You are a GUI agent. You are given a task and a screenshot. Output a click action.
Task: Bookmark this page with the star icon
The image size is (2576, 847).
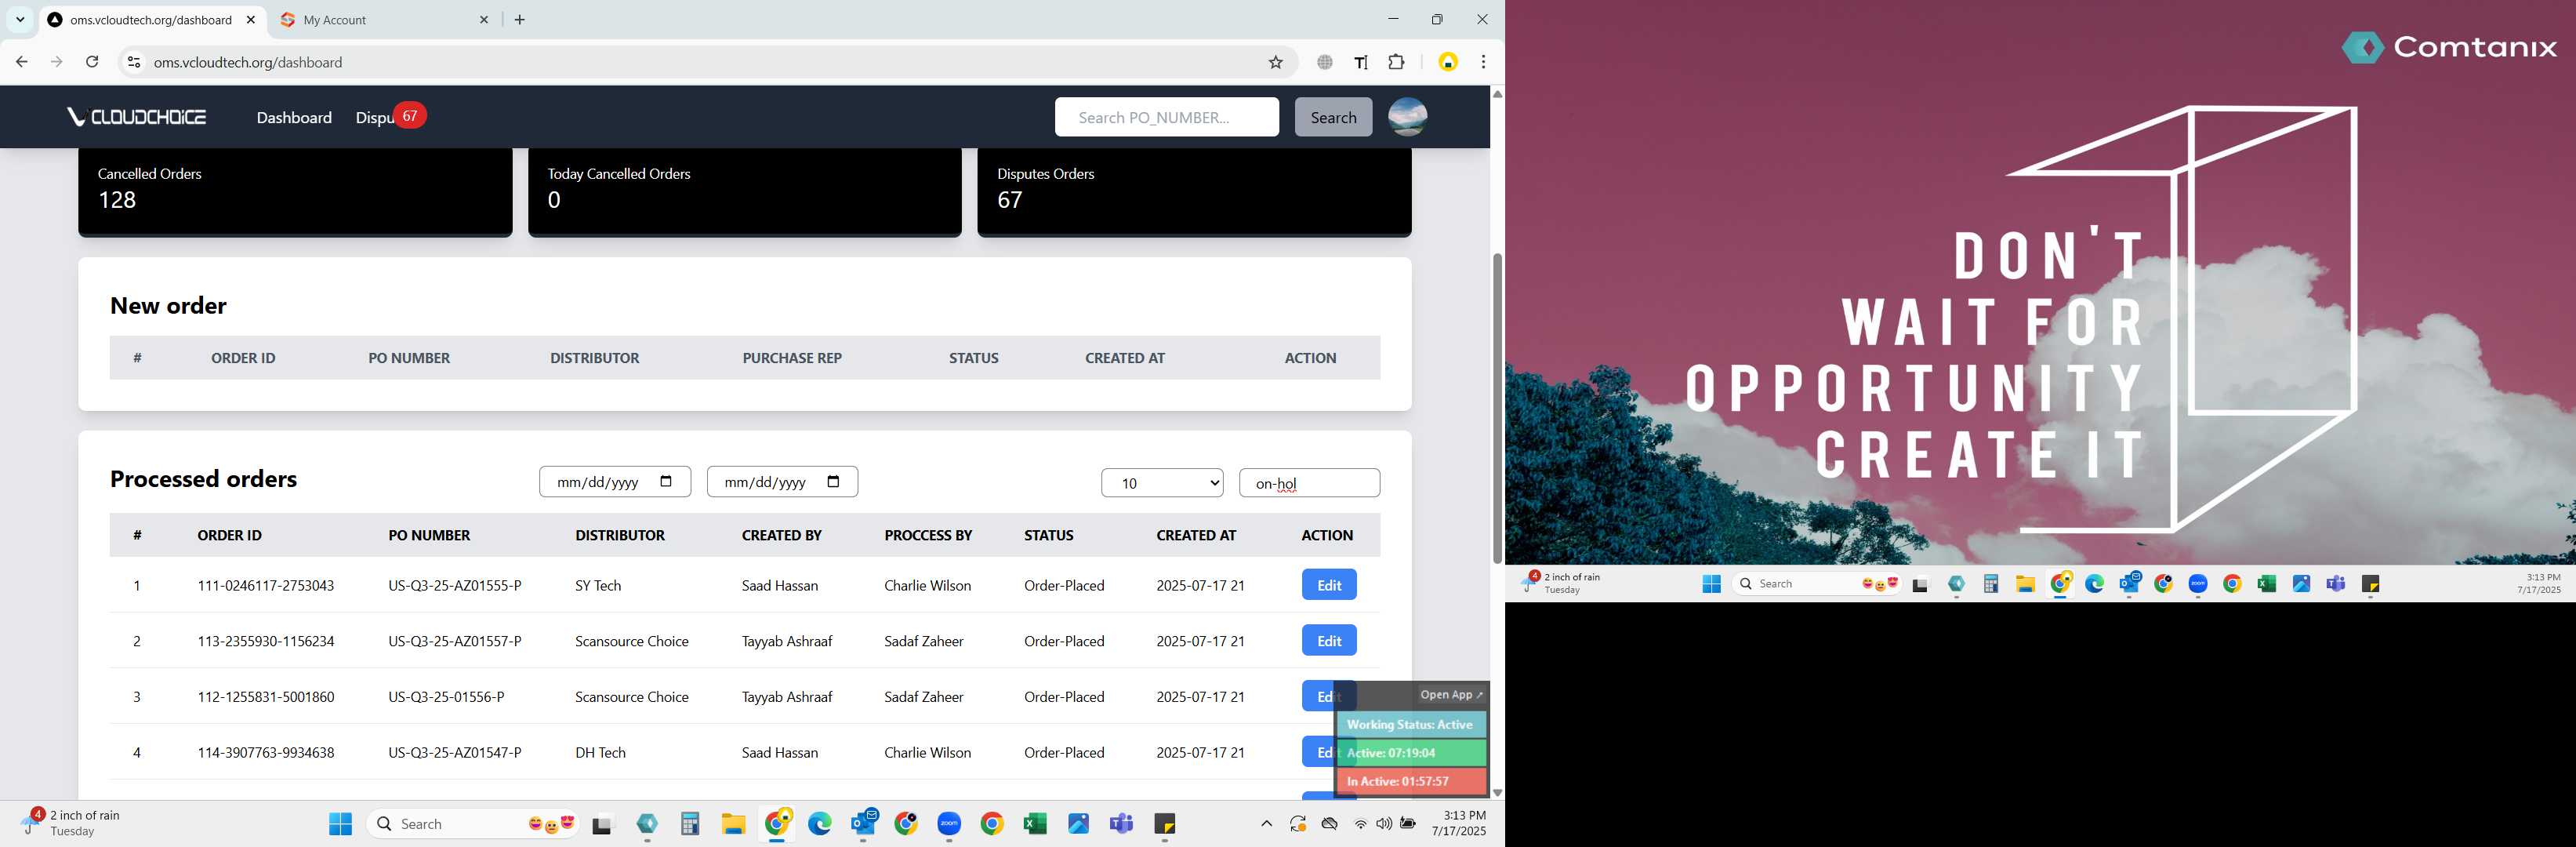[1275, 62]
